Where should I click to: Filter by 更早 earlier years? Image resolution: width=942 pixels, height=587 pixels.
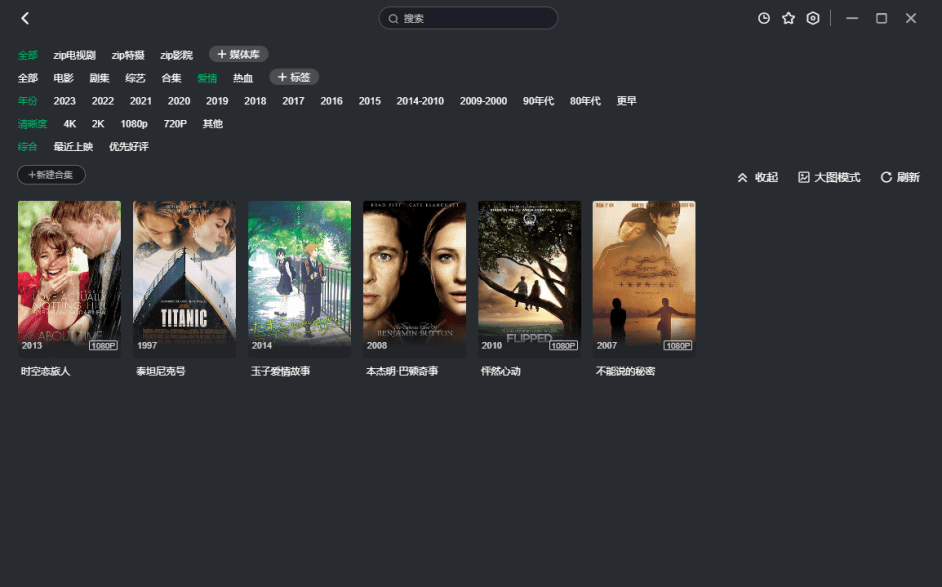pos(627,101)
